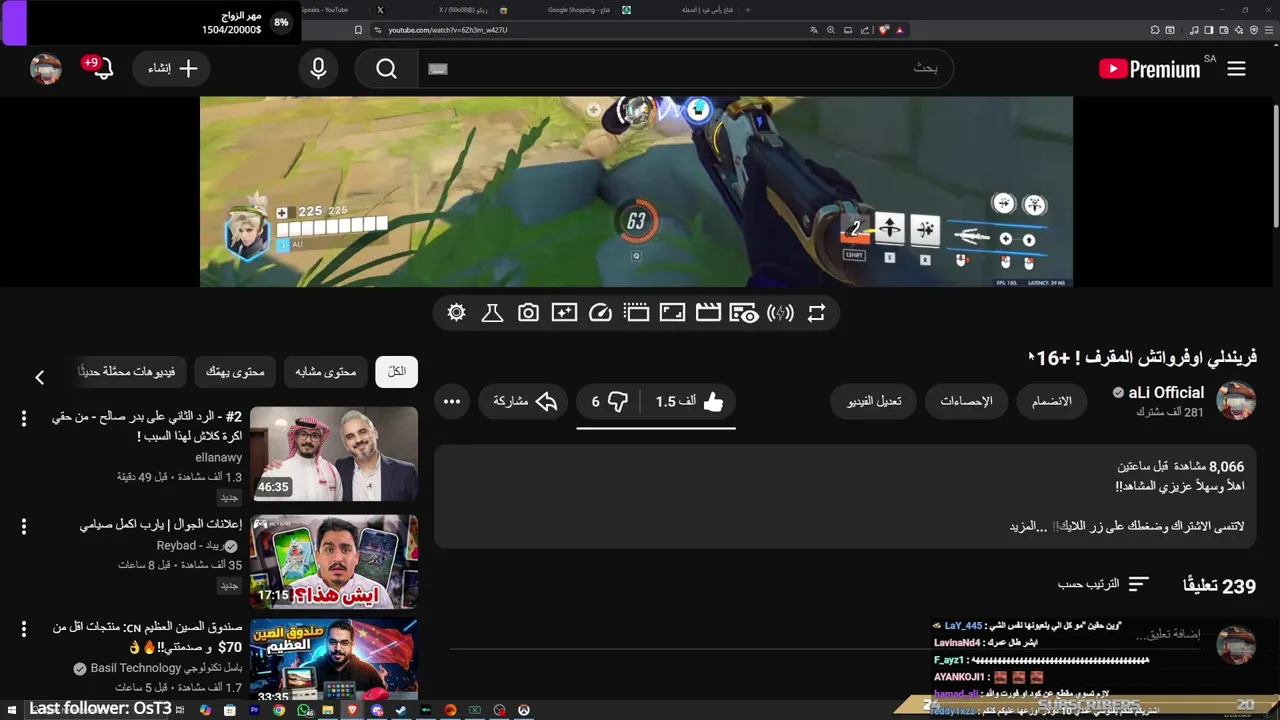
Task: Click the تعديل الفيديو edit video button
Action: click(x=875, y=401)
